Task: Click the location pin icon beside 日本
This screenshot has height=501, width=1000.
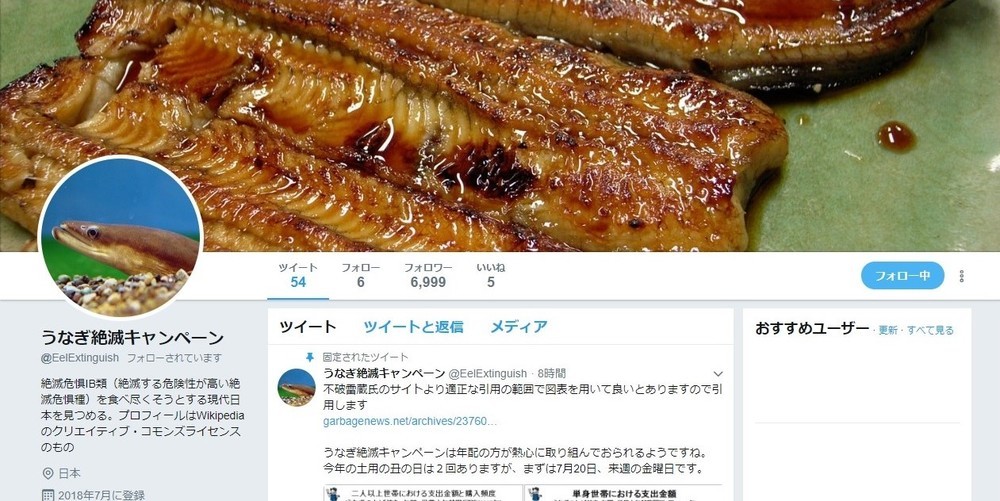Action: [x=48, y=474]
